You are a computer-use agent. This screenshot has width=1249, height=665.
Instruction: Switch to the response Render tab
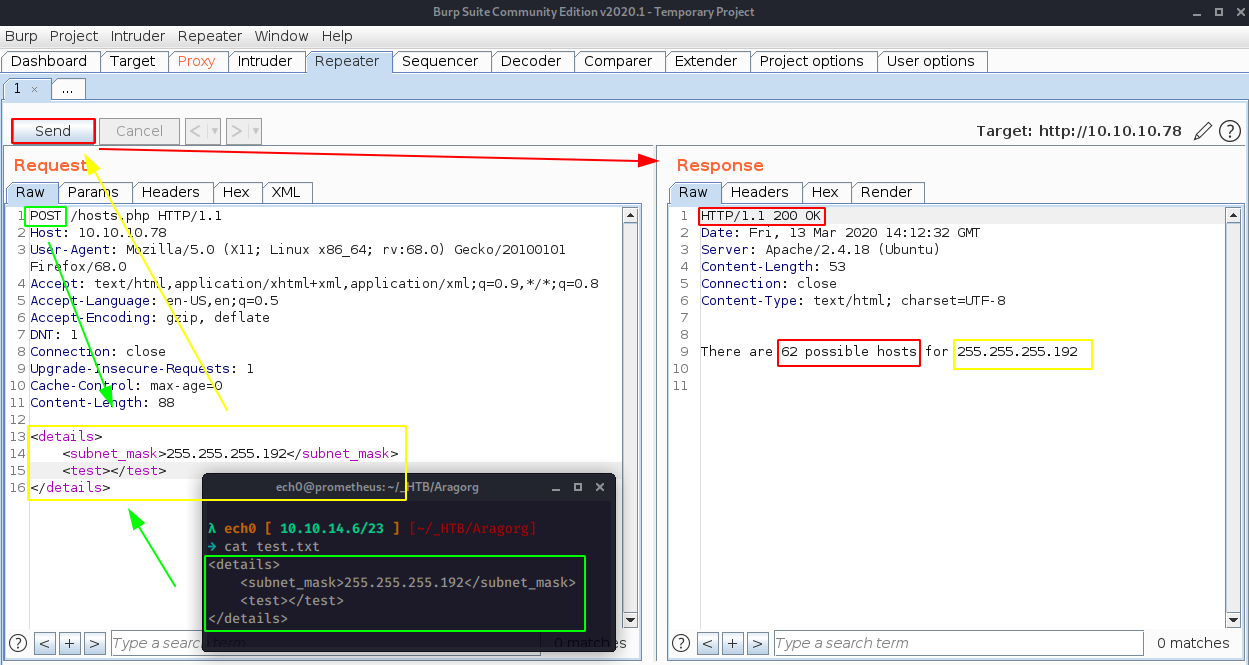click(x=887, y=192)
